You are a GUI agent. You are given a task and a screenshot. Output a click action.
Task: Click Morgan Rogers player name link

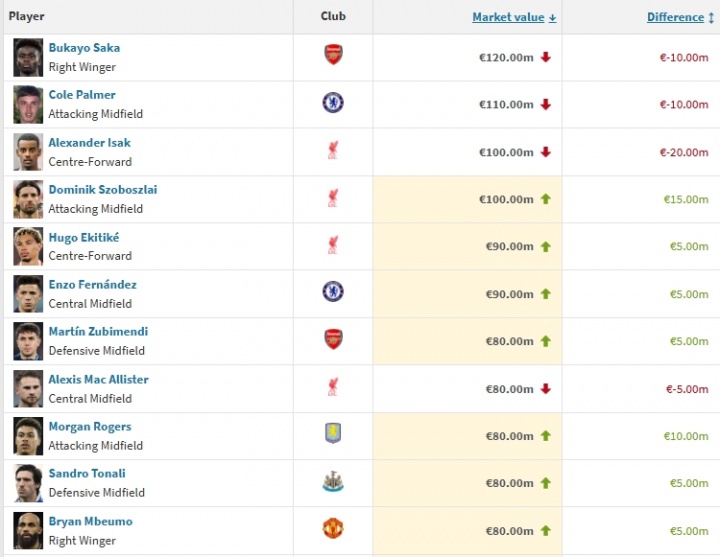(89, 426)
